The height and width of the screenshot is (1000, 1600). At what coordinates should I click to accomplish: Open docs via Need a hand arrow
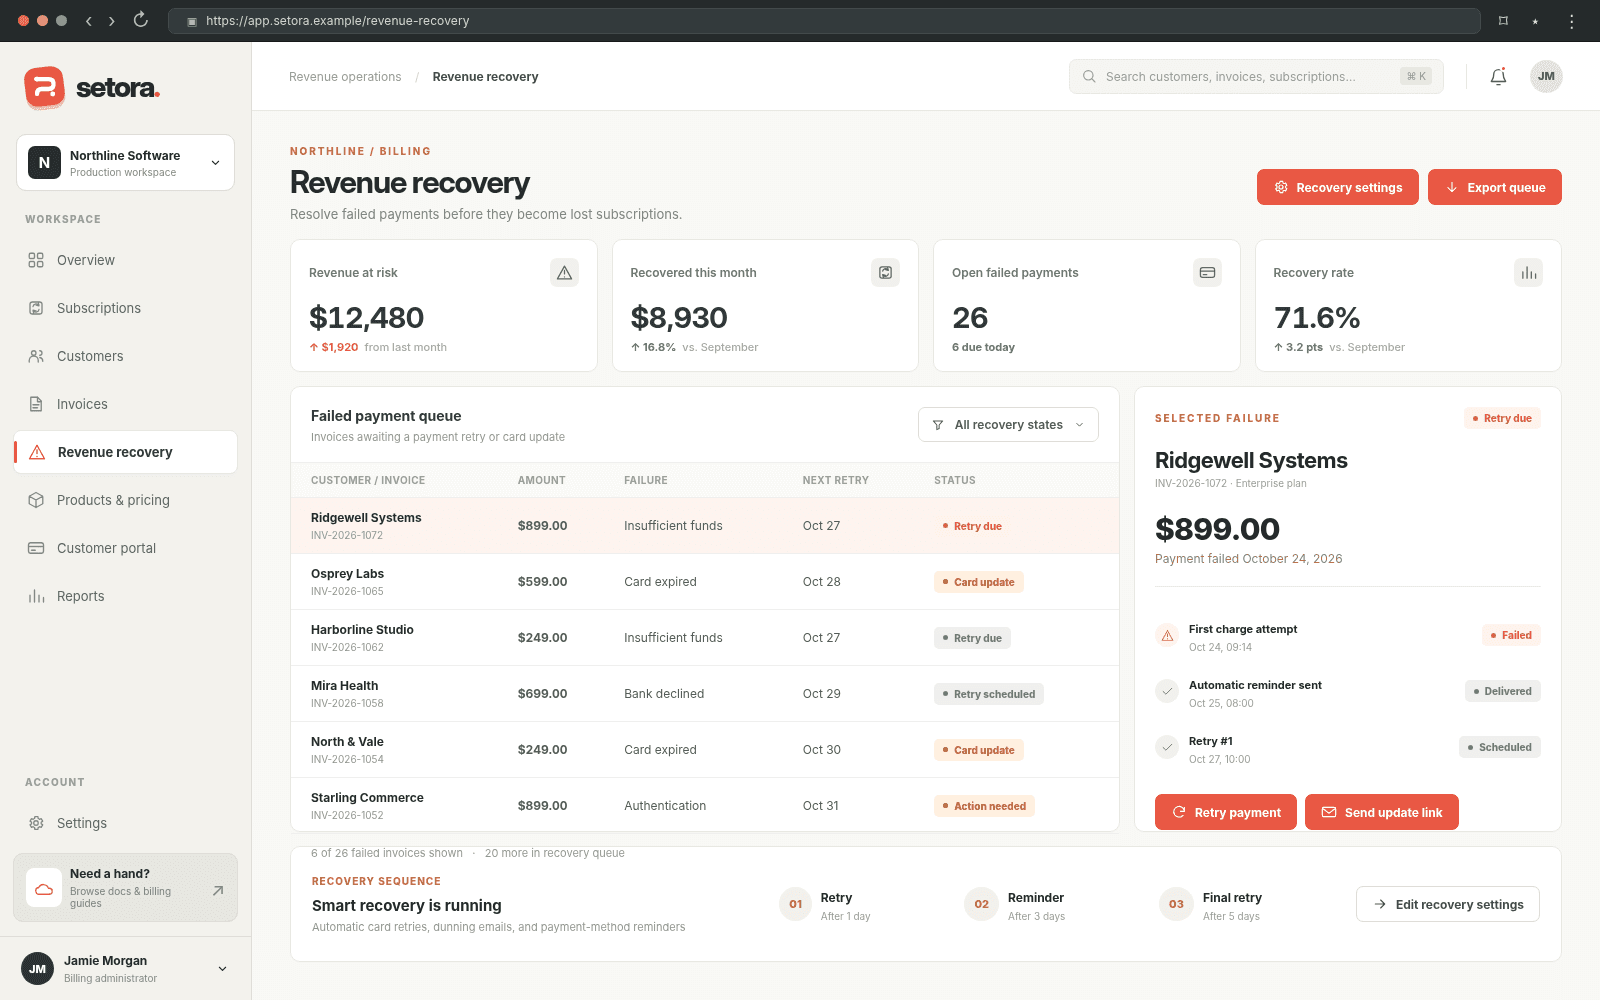pos(218,890)
